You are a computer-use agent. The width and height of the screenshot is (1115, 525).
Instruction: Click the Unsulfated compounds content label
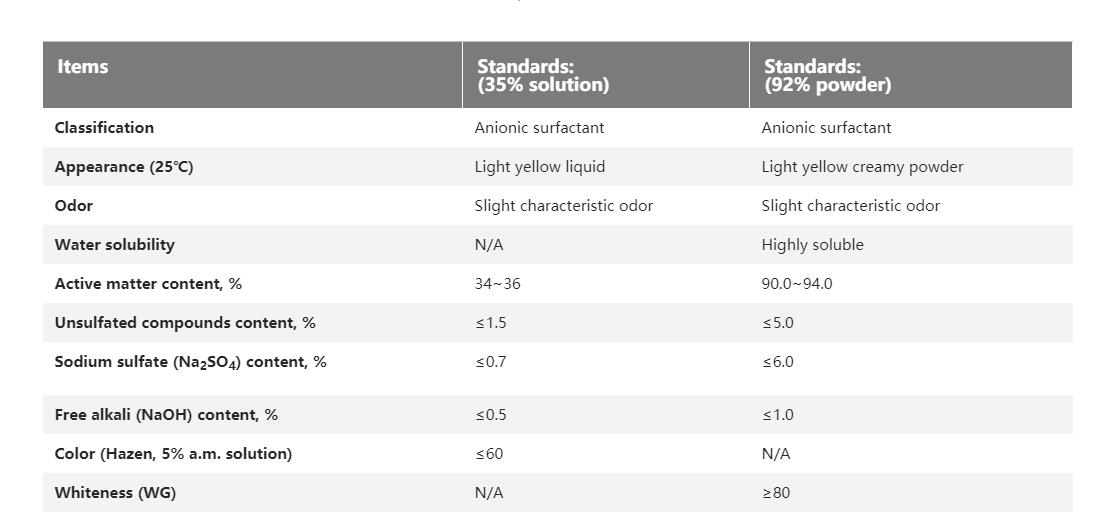pos(185,323)
